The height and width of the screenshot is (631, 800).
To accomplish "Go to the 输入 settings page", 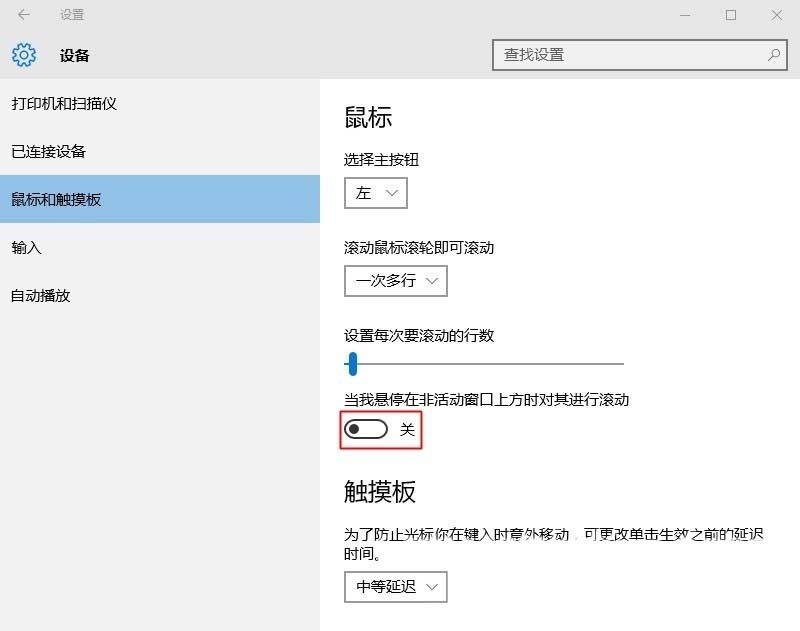I will (26, 248).
